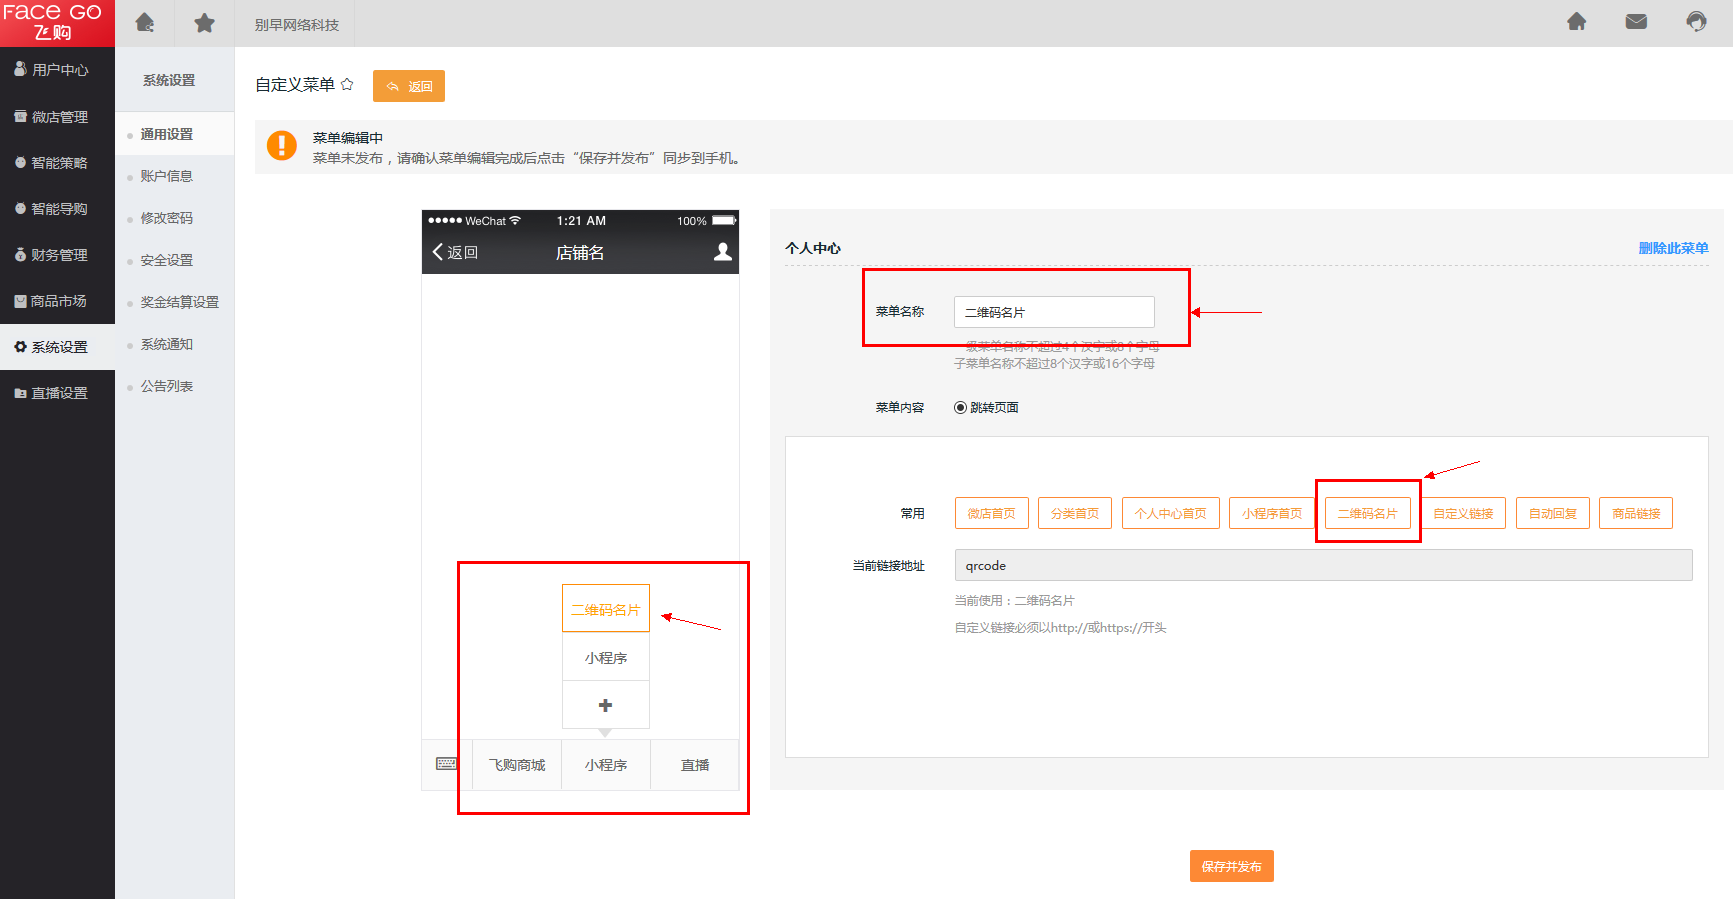Open 财务管理 in the left sidebar

point(58,255)
